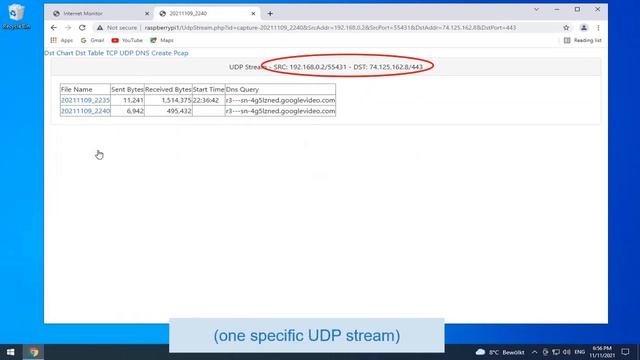Go back with the browser back arrow
The image size is (640, 360).
(x=54, y=28)
